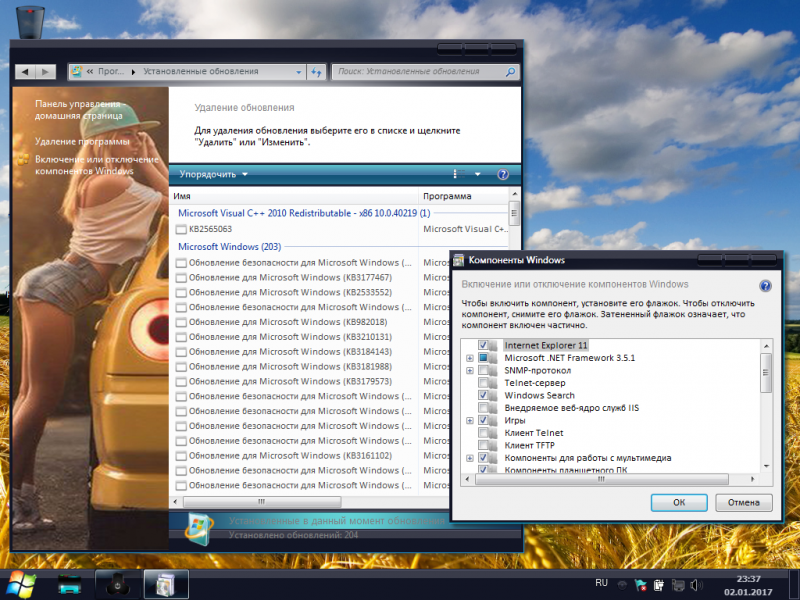800x600 pixels.
Task: Click the update icon beside KB3161102 row
Action: [181, 456]
